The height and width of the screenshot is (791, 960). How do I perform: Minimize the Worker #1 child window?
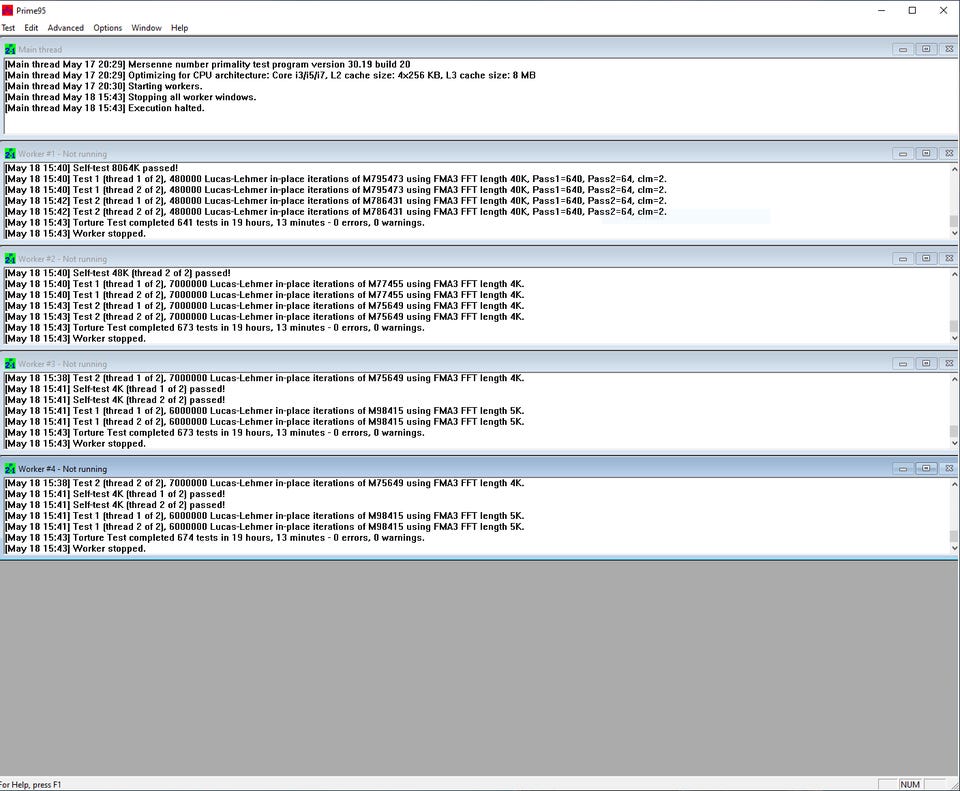[x=902, y=154]
